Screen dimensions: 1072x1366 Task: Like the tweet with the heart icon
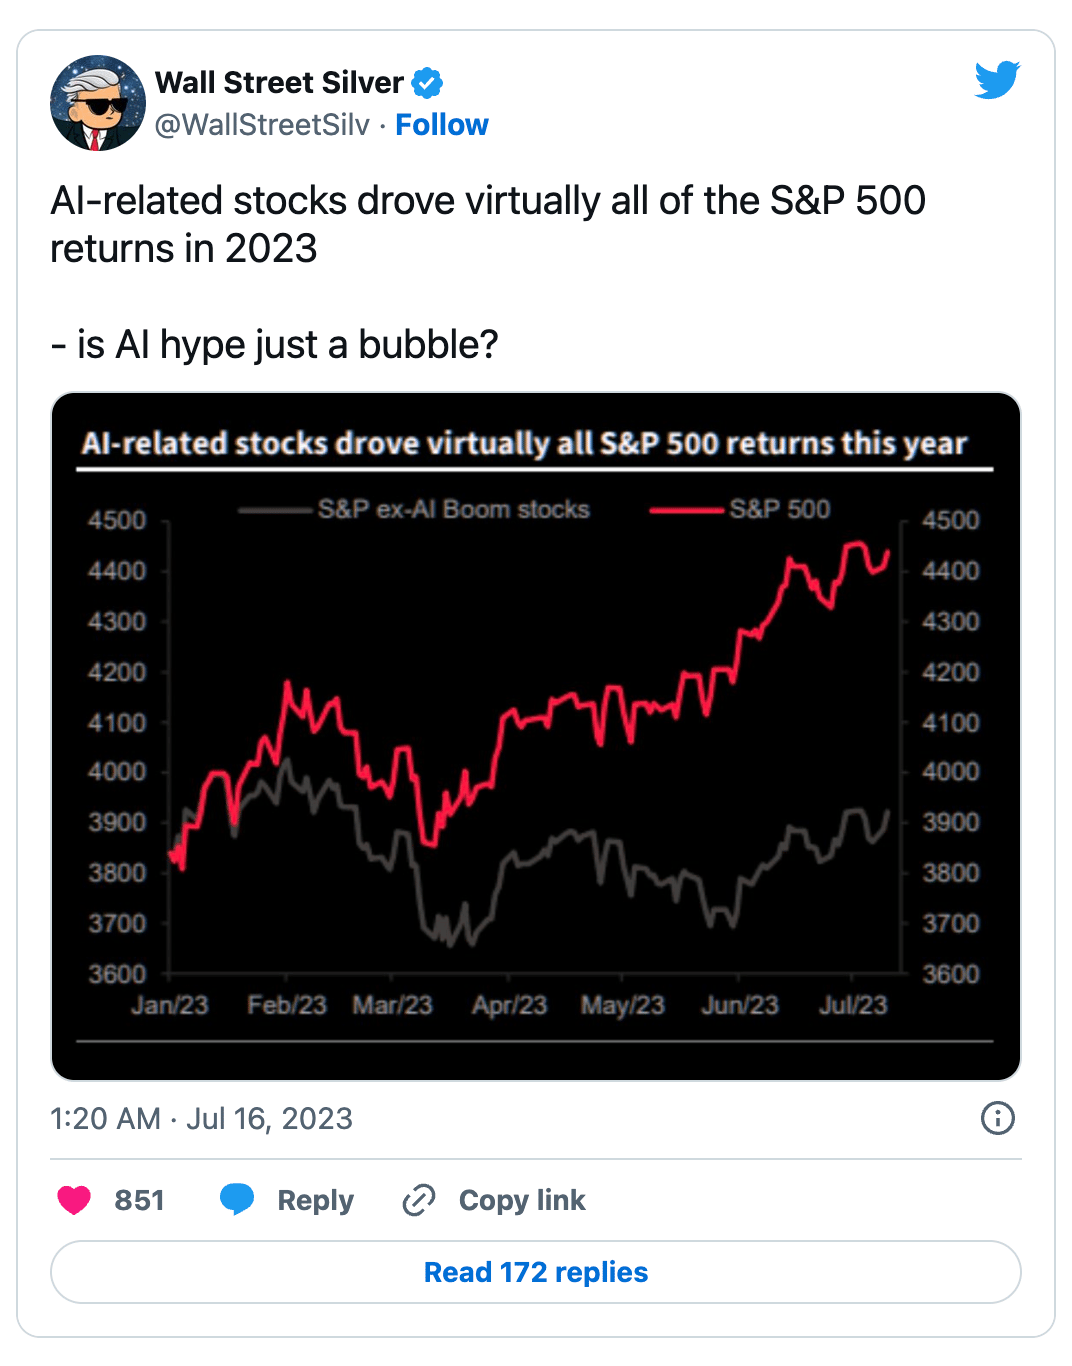pyautogui.click(x=74, y=1200)
